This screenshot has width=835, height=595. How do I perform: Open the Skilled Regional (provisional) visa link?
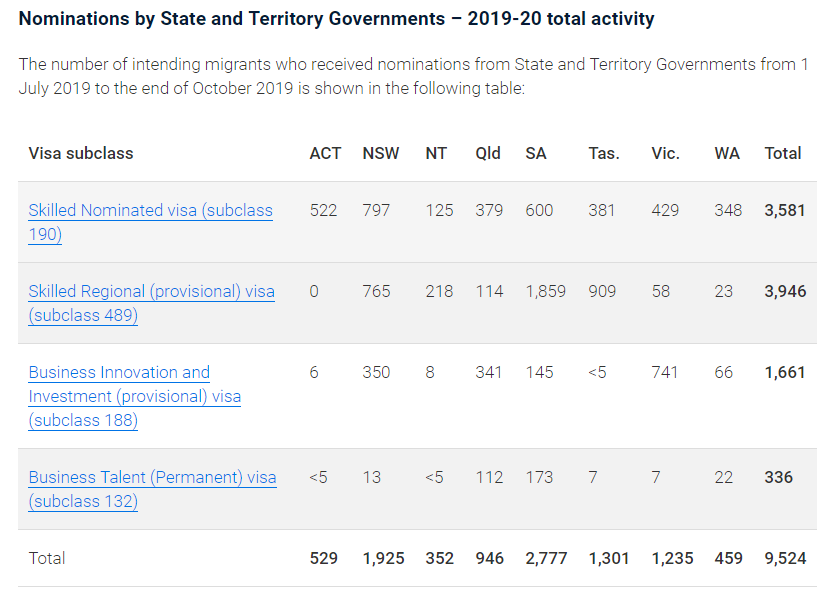point(151,292)
